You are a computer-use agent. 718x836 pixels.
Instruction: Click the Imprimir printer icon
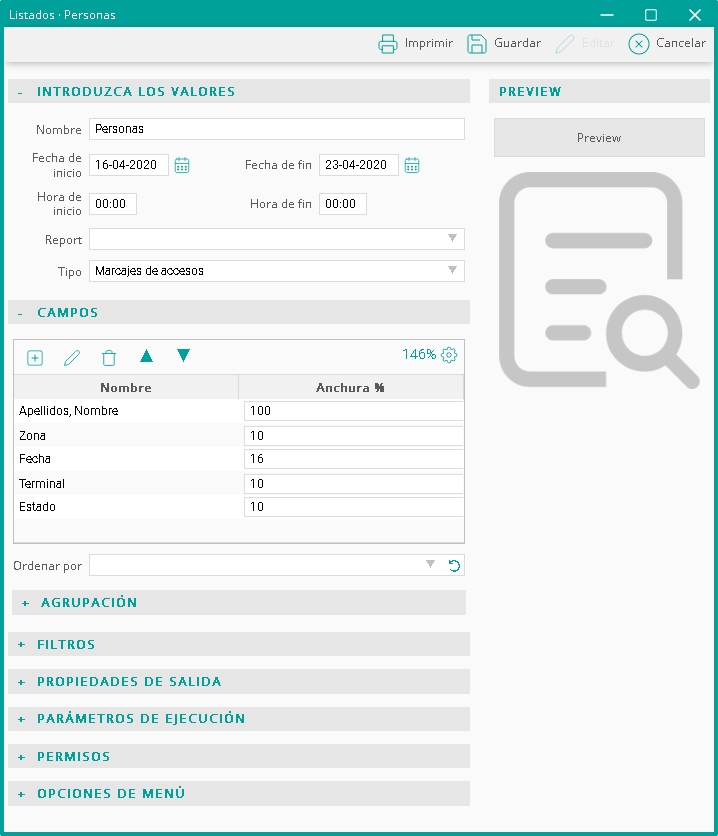[x=388, y=44]
